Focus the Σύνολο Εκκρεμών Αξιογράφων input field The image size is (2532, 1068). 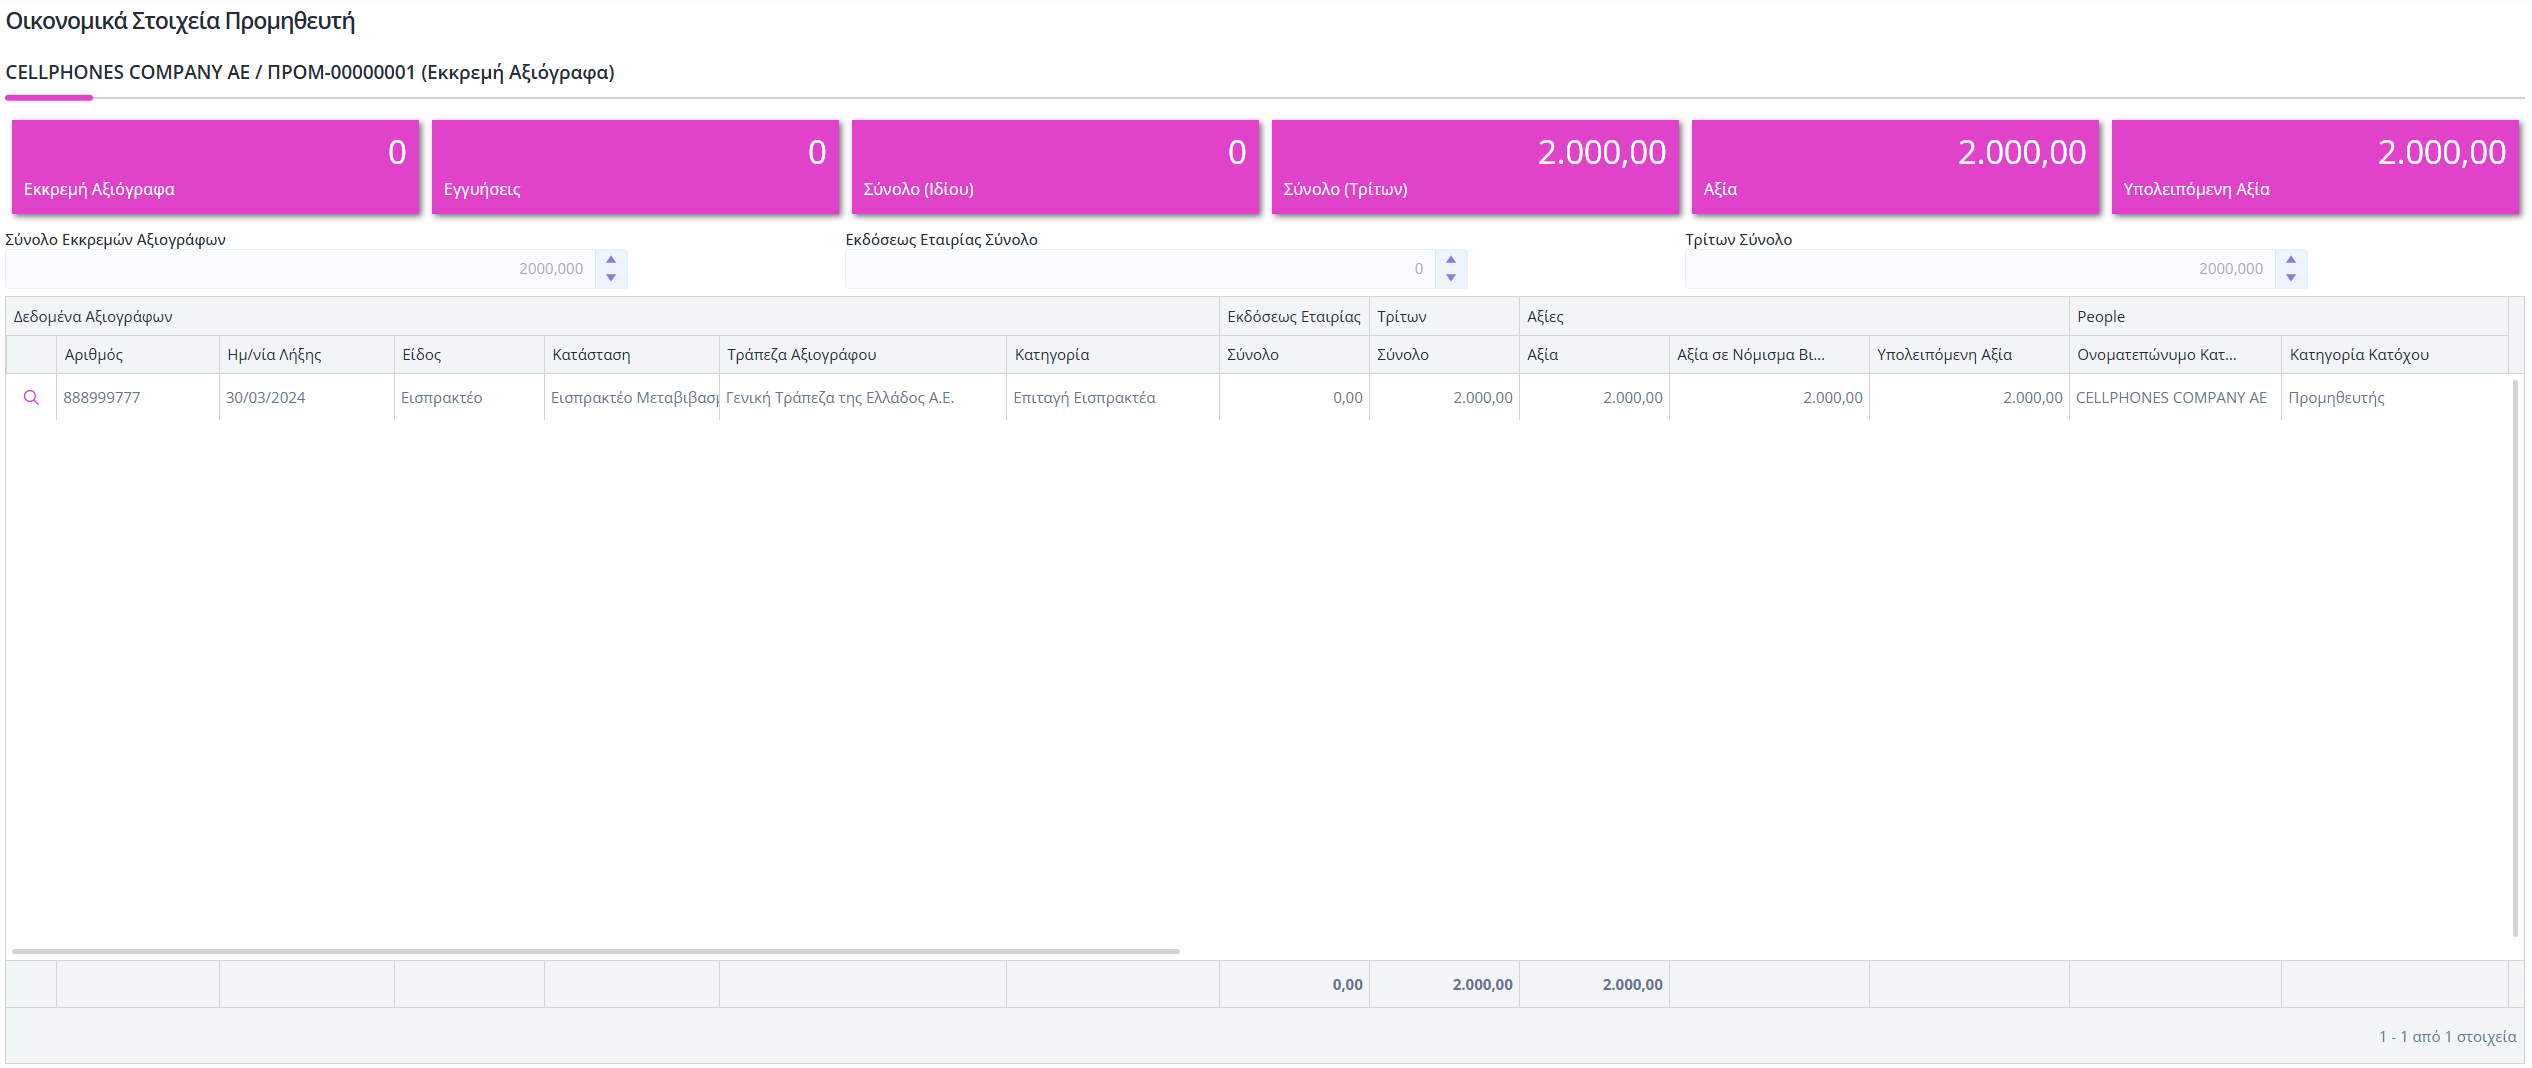(x=300, y=269)
